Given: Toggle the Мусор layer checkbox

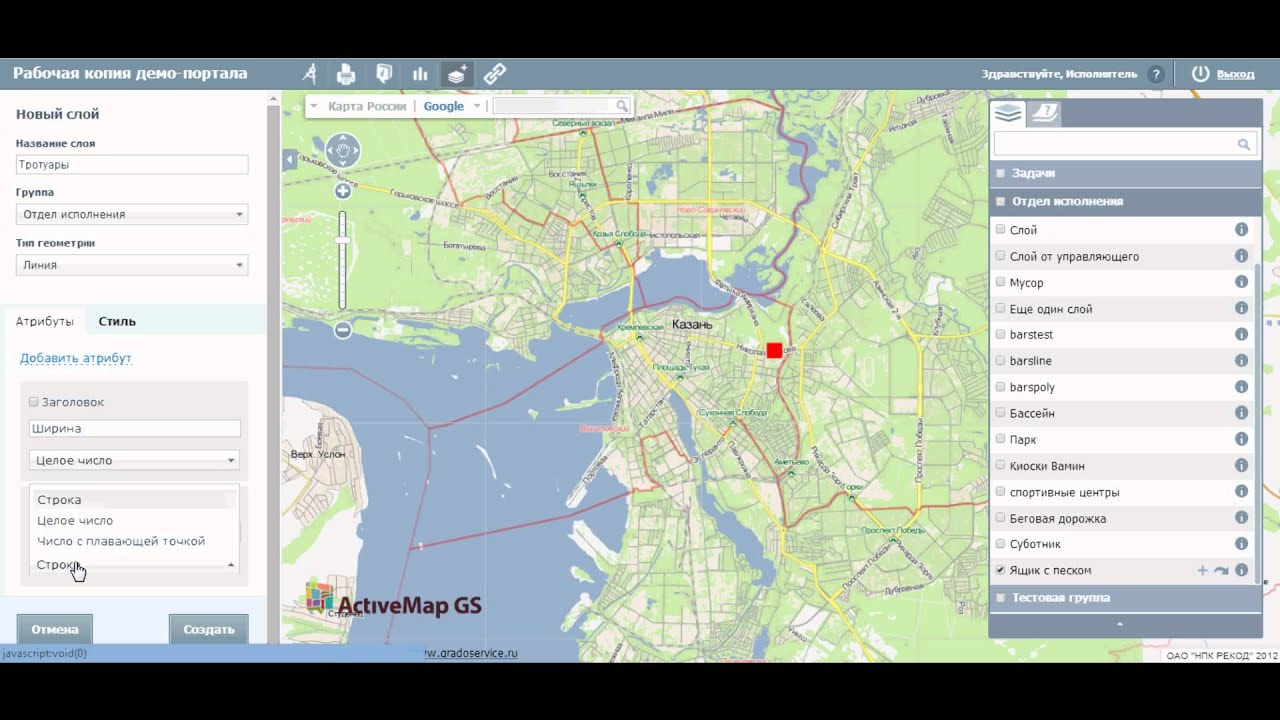Looking at the screenshot, I should (x=1000, y=282).
